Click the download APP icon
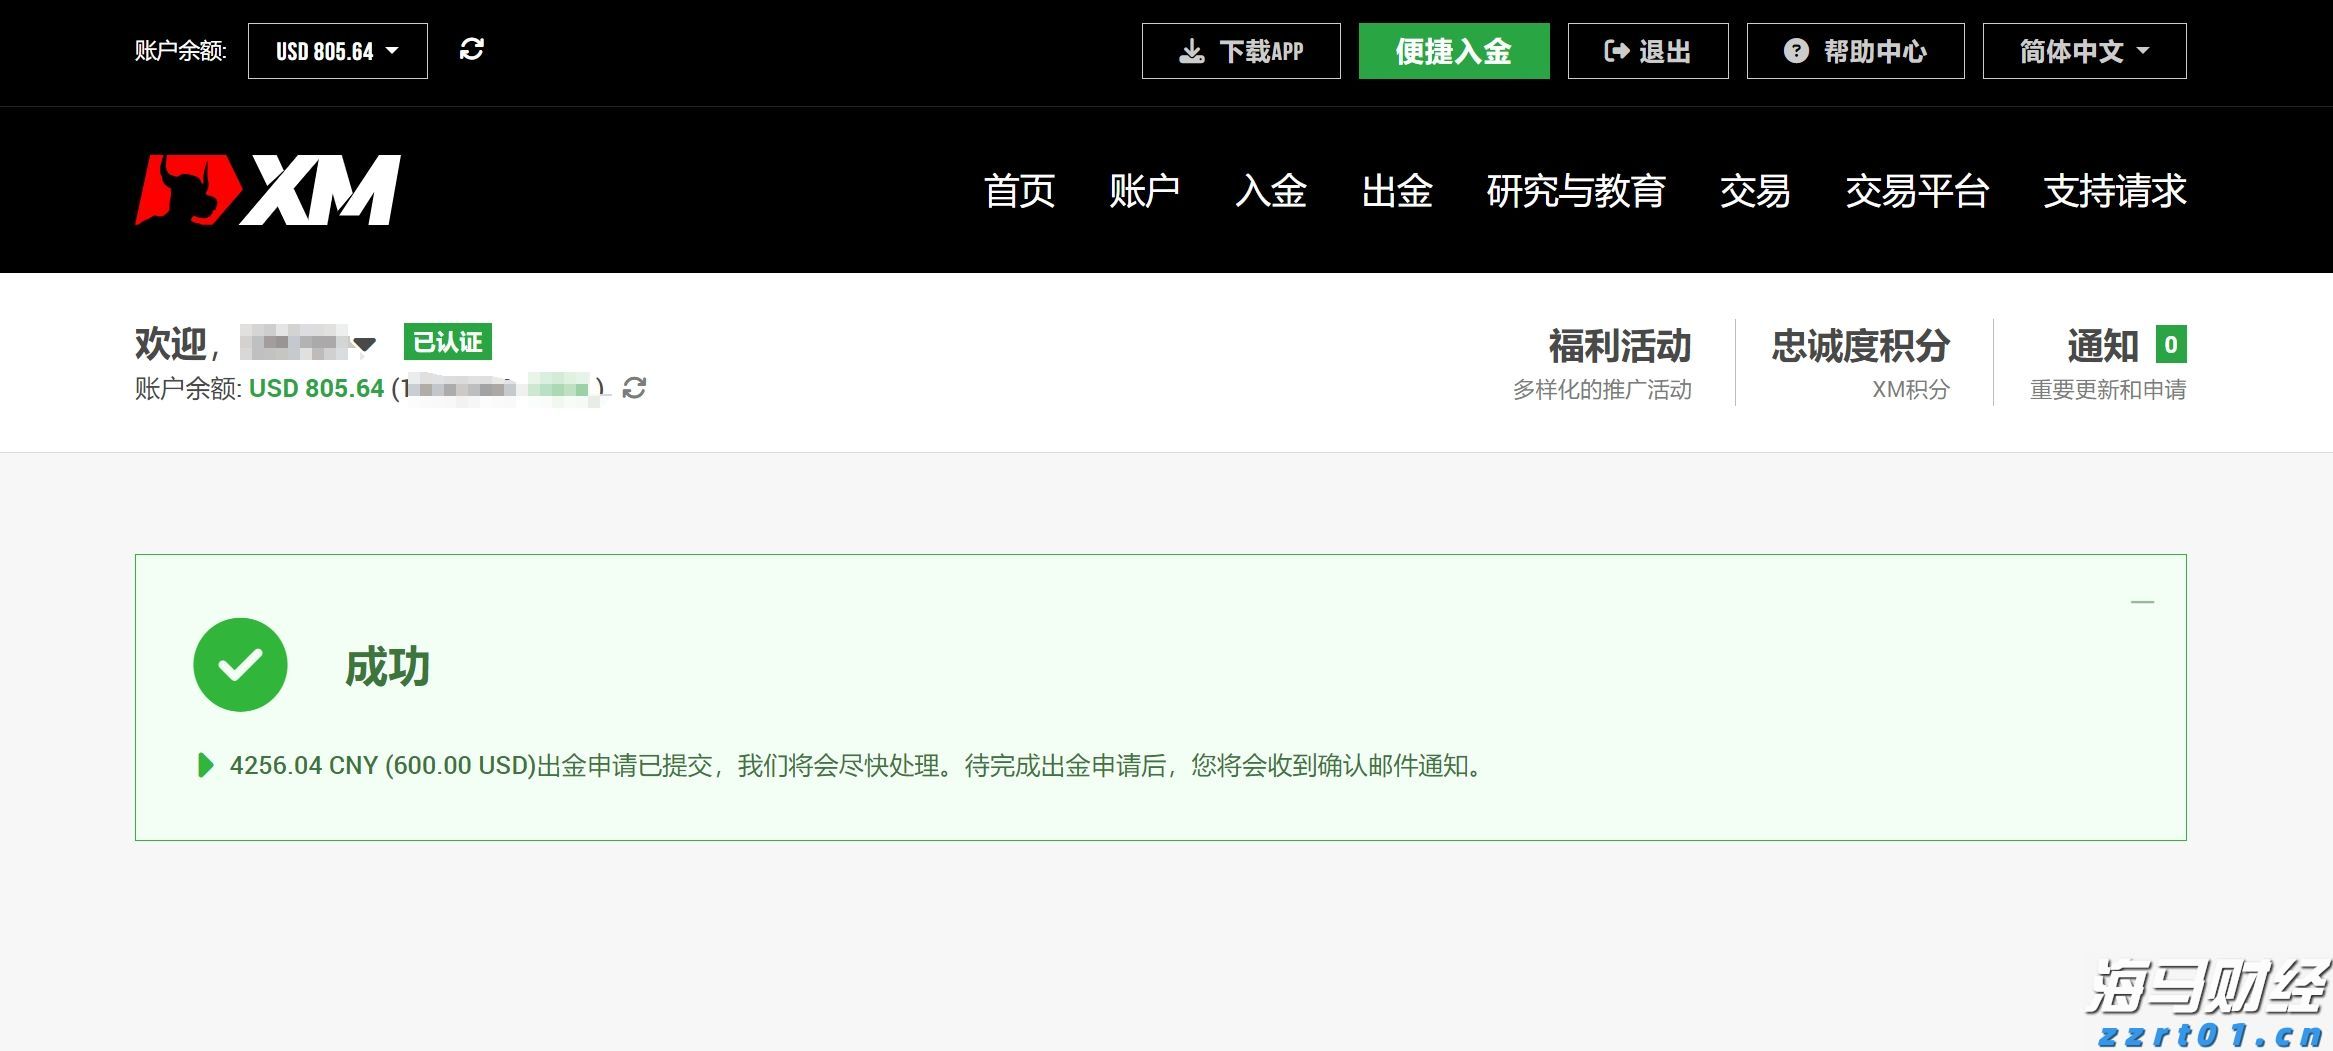 coord(1192,51)
